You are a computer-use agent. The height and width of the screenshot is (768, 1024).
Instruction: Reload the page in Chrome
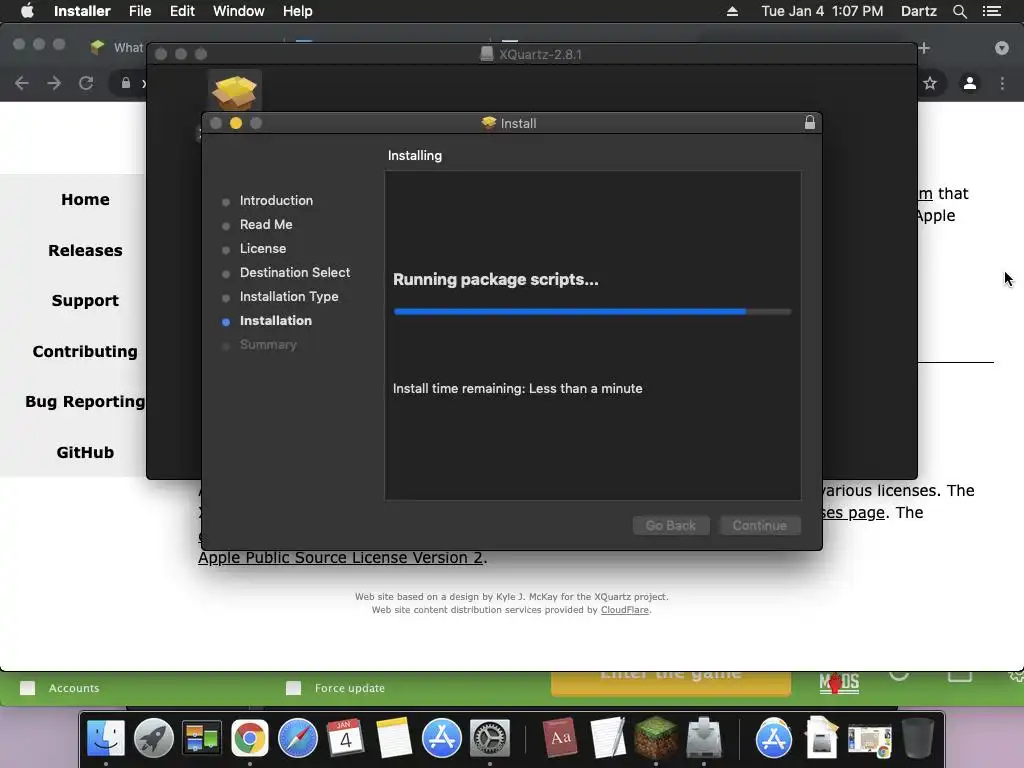click(86, 83)
